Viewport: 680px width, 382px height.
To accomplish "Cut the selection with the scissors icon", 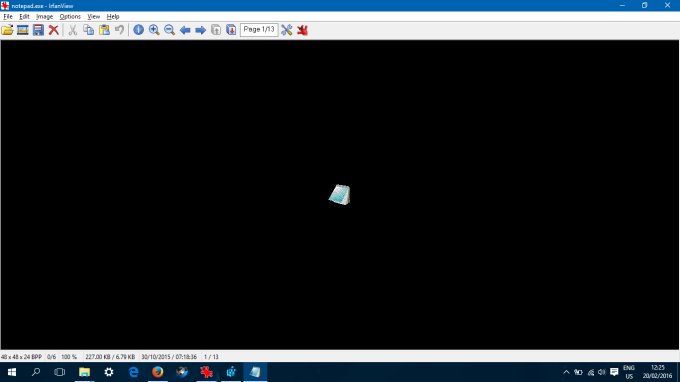I will coord(73,30).
